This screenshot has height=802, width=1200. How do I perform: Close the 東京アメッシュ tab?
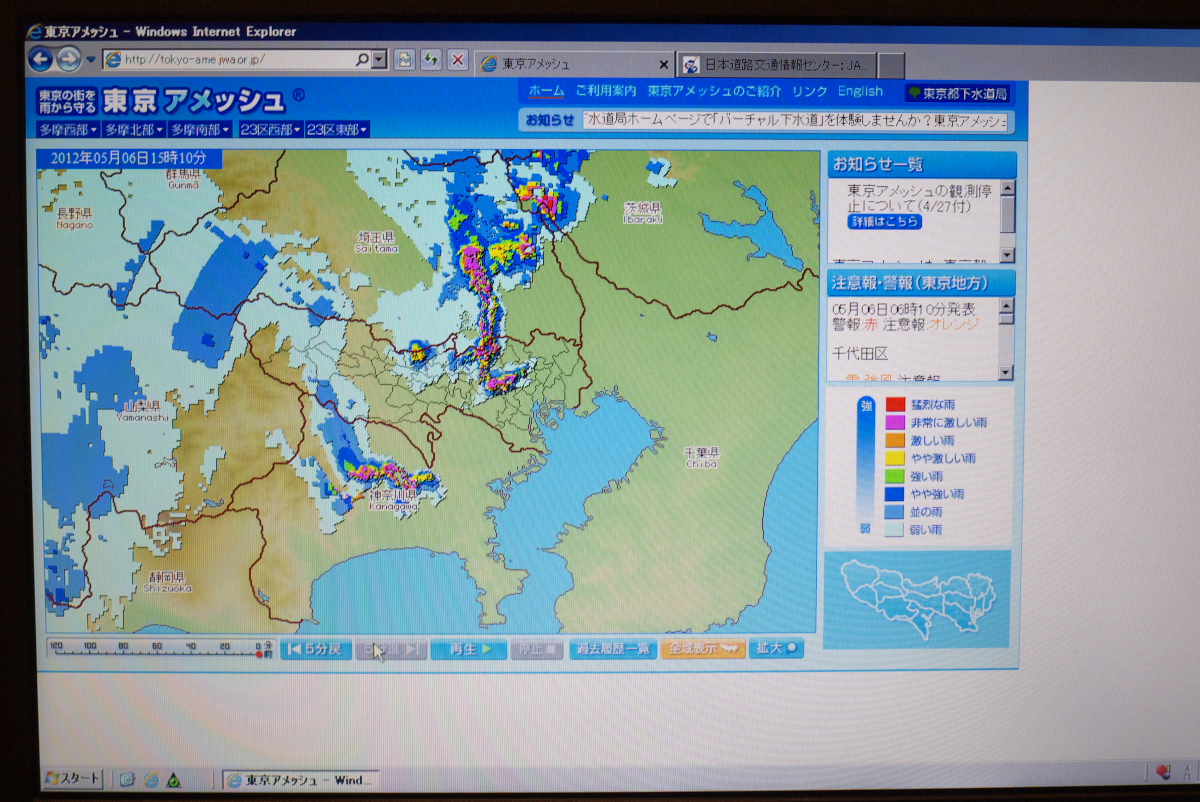click(663, 64)
